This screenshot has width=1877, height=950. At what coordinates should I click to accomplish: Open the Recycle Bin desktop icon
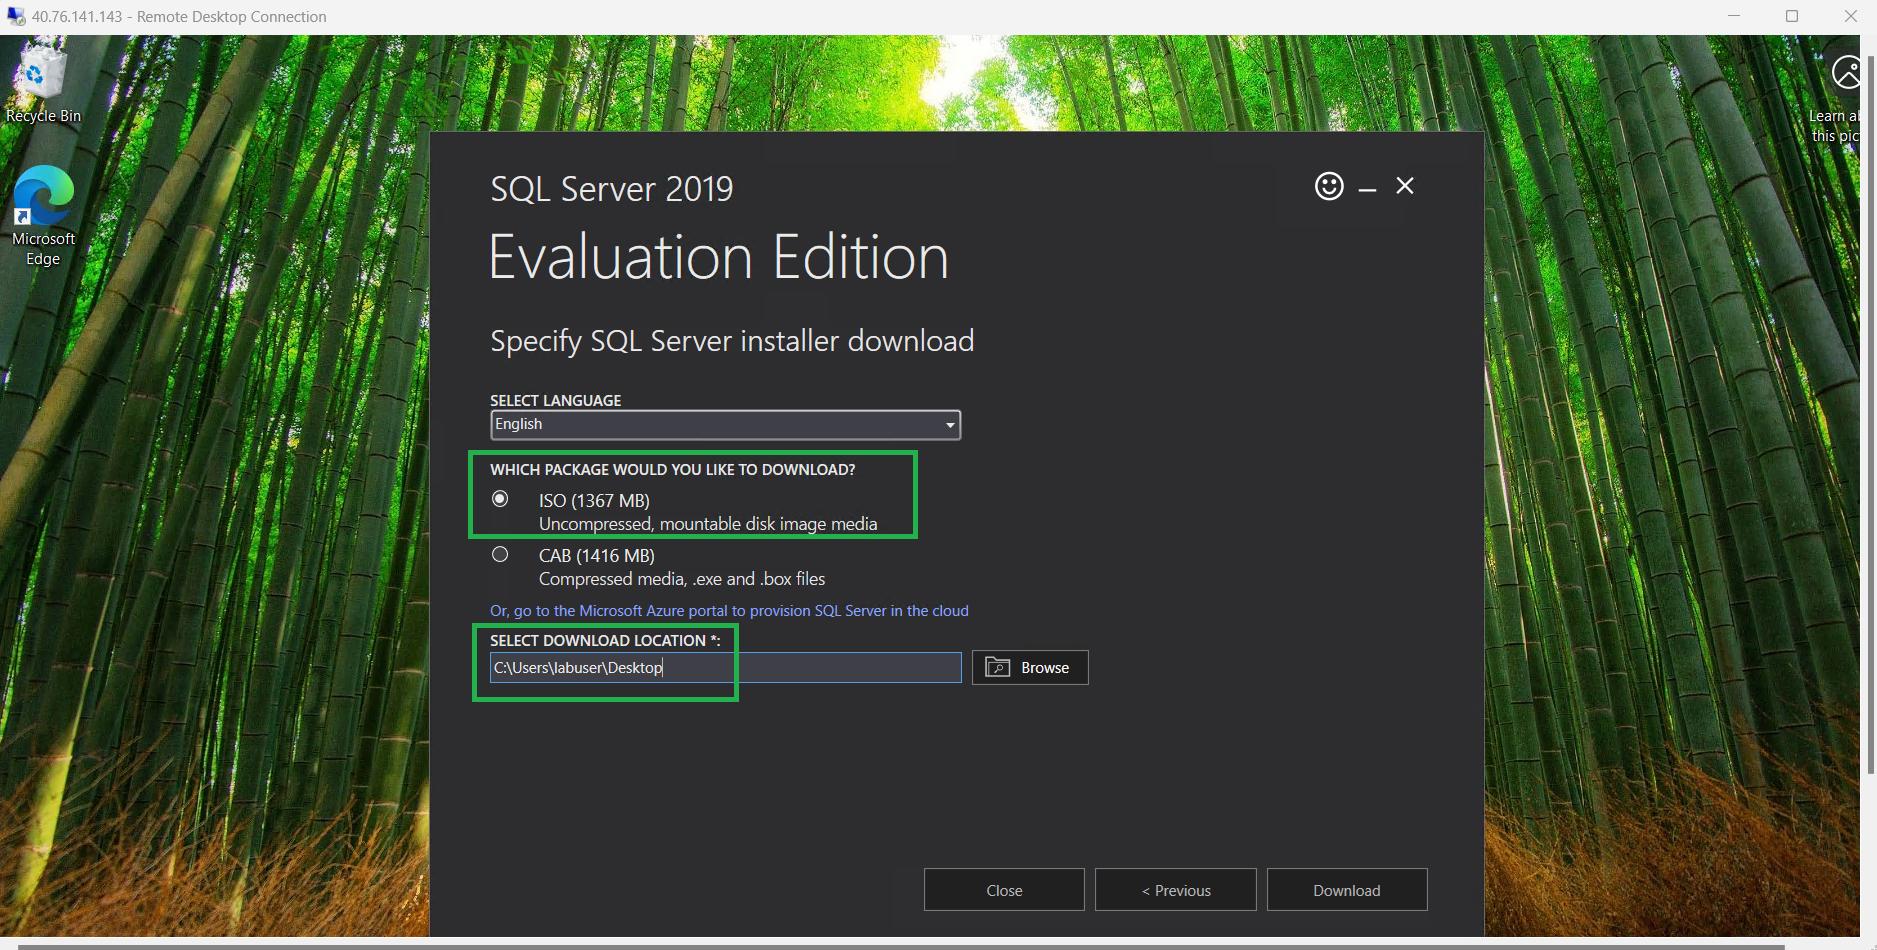point(43,83)
